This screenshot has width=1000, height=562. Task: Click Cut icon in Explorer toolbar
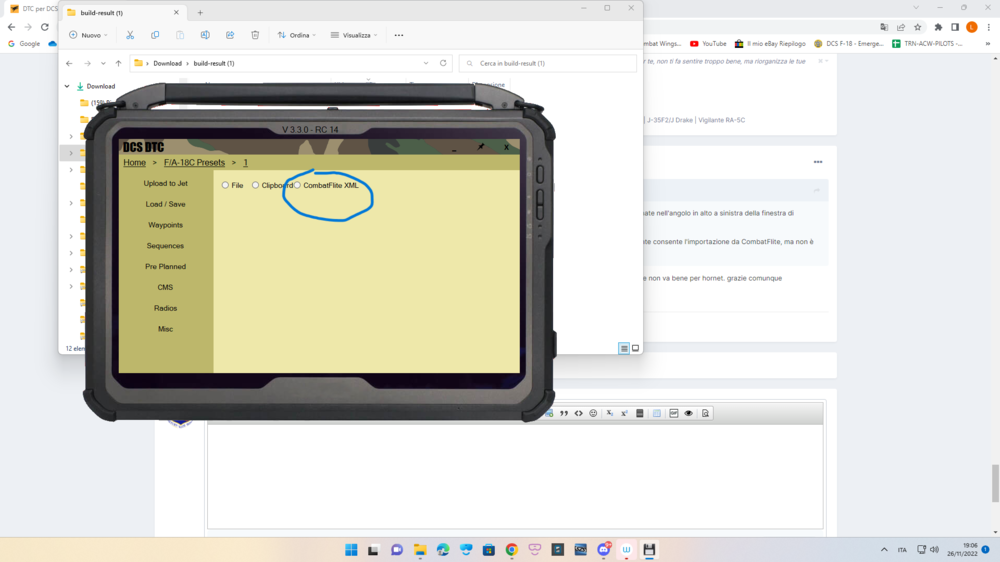[x=130, y=35]
